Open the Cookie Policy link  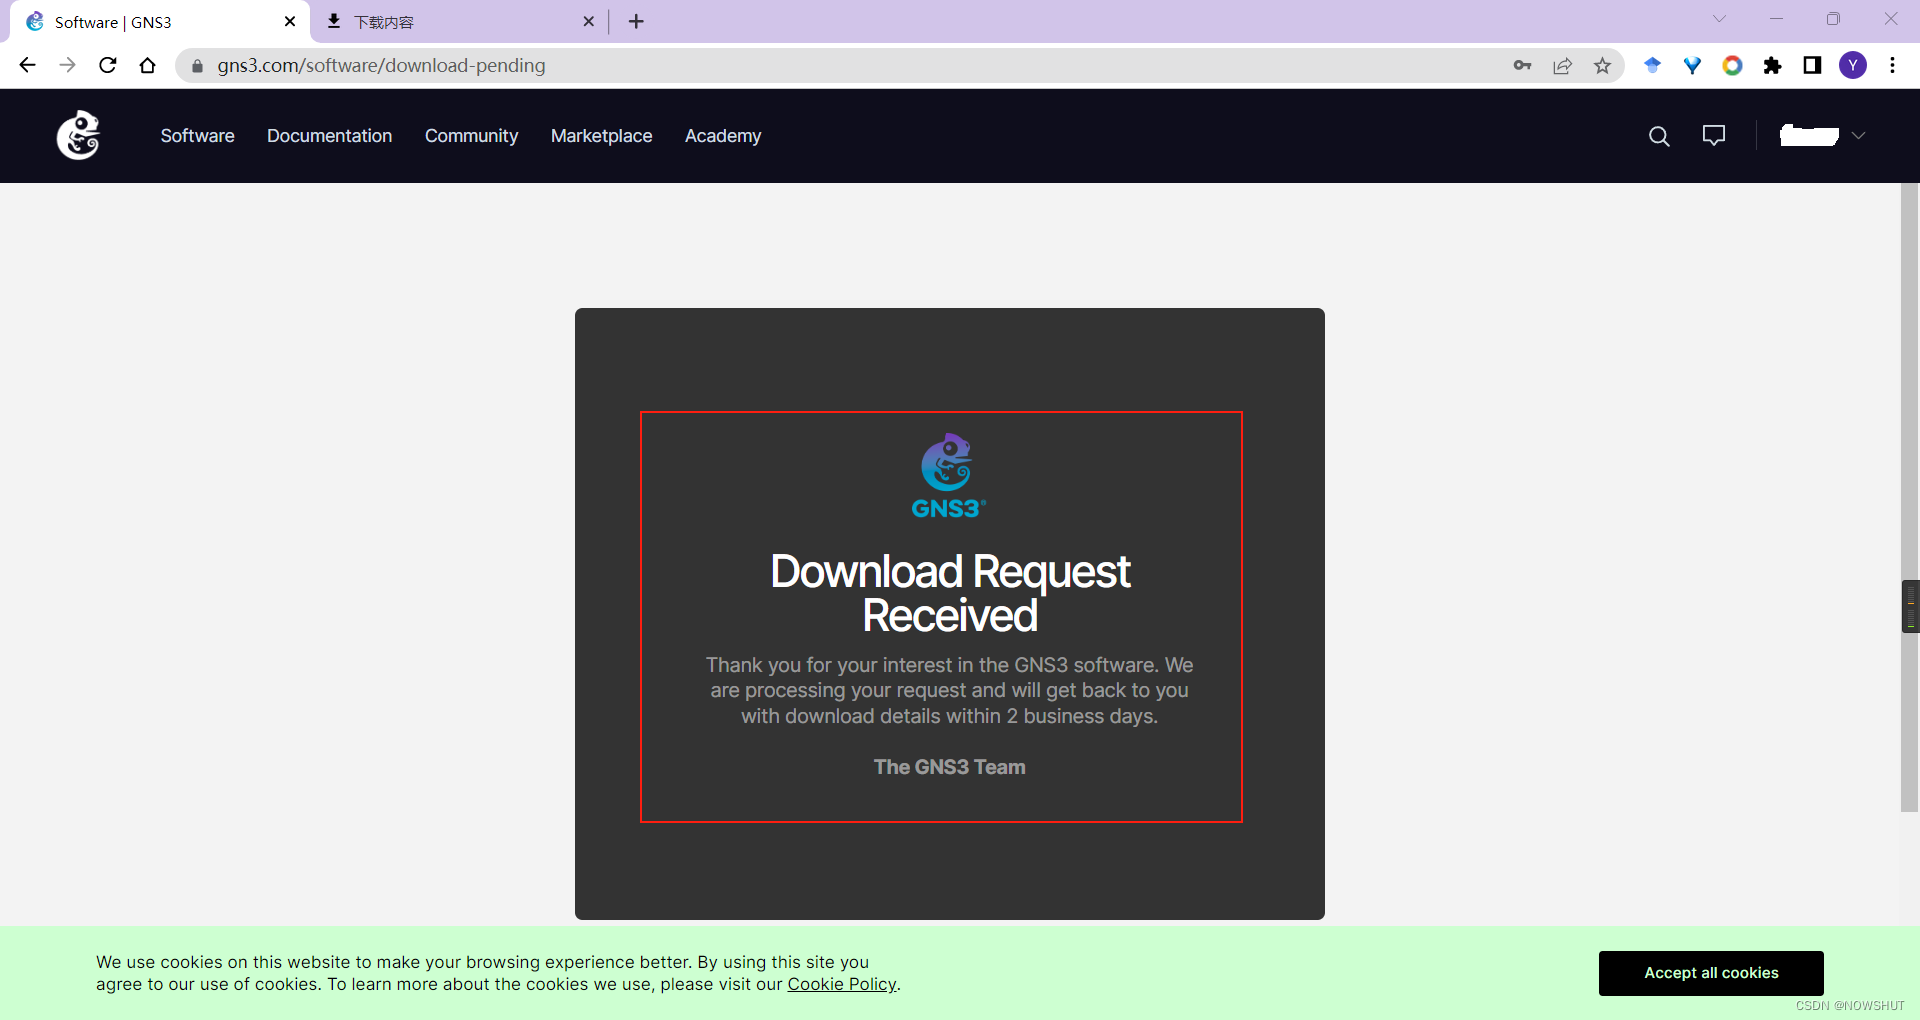842,984
